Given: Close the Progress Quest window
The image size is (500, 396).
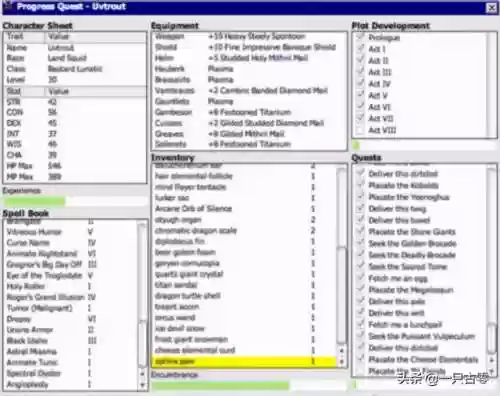Looking at the screenshot, I should click(491, 7).
